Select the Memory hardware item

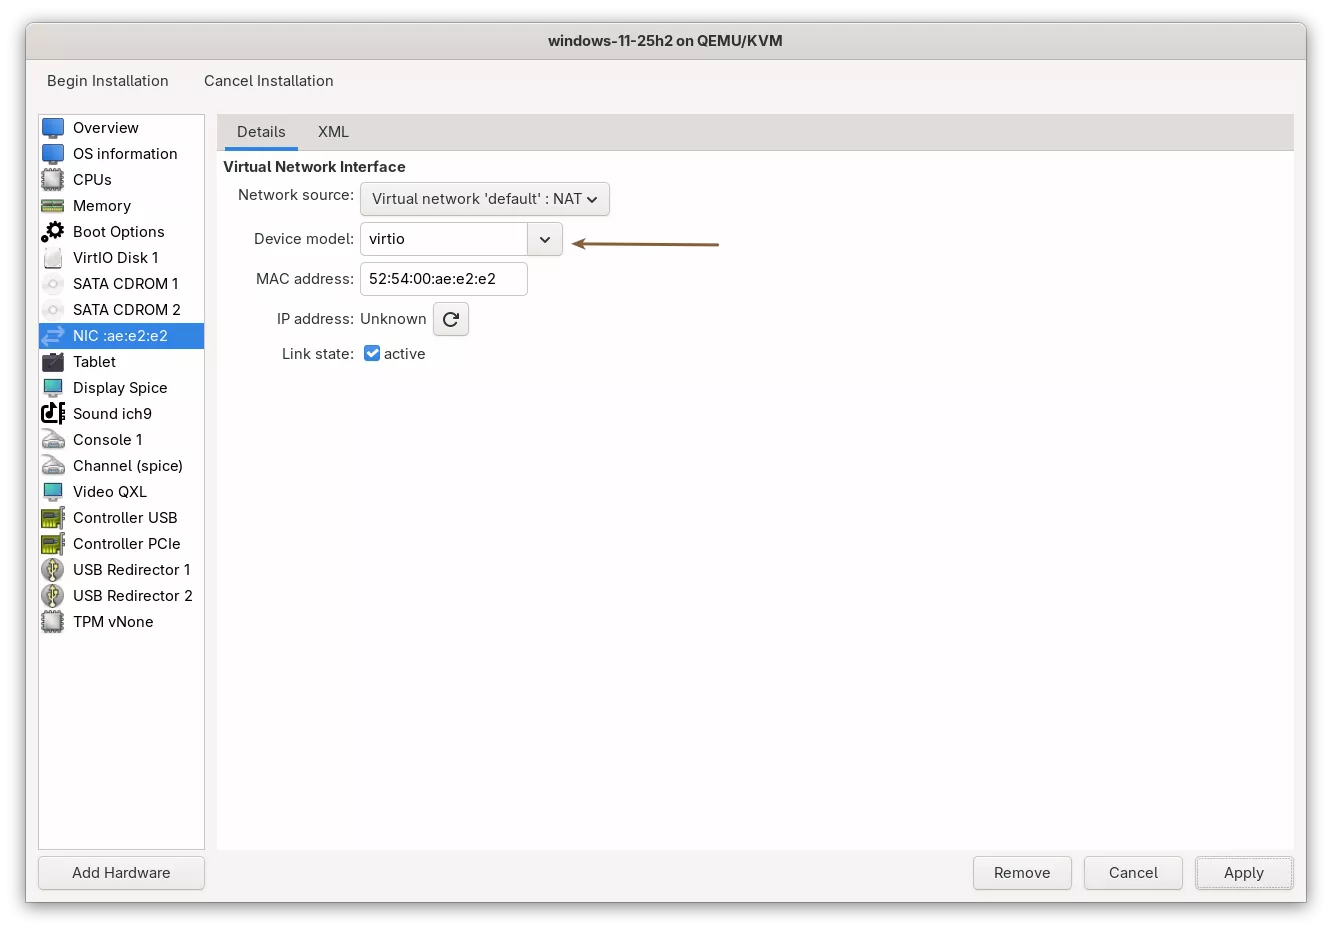pos(101,205)
